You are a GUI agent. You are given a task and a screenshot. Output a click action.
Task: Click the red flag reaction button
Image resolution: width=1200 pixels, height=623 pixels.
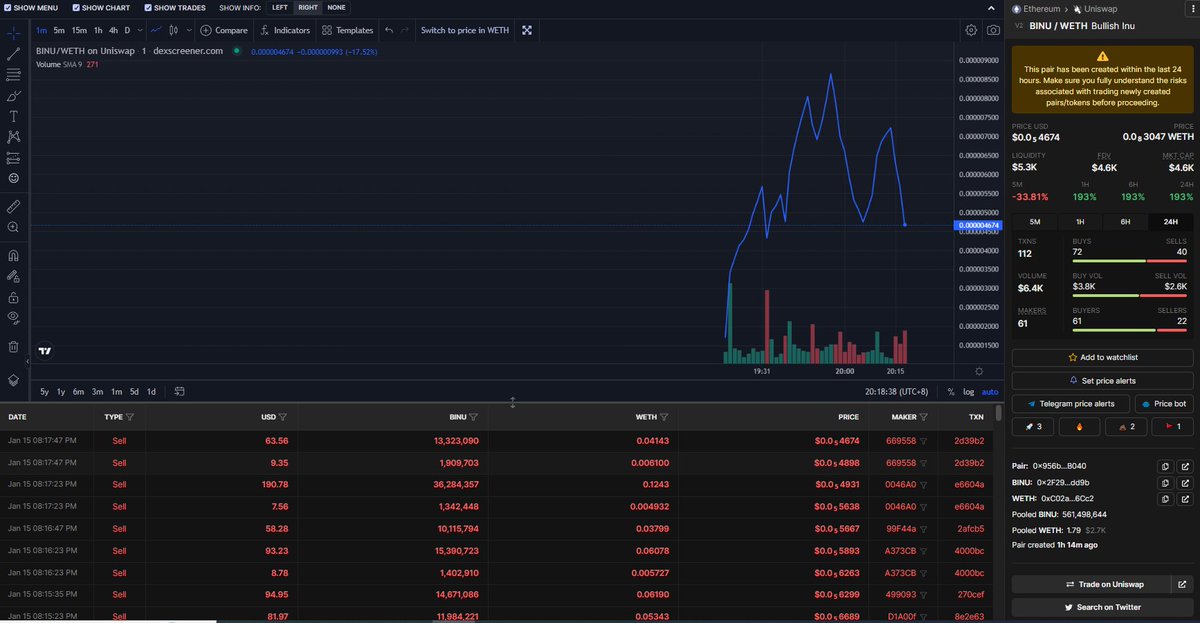[1172, 427]
